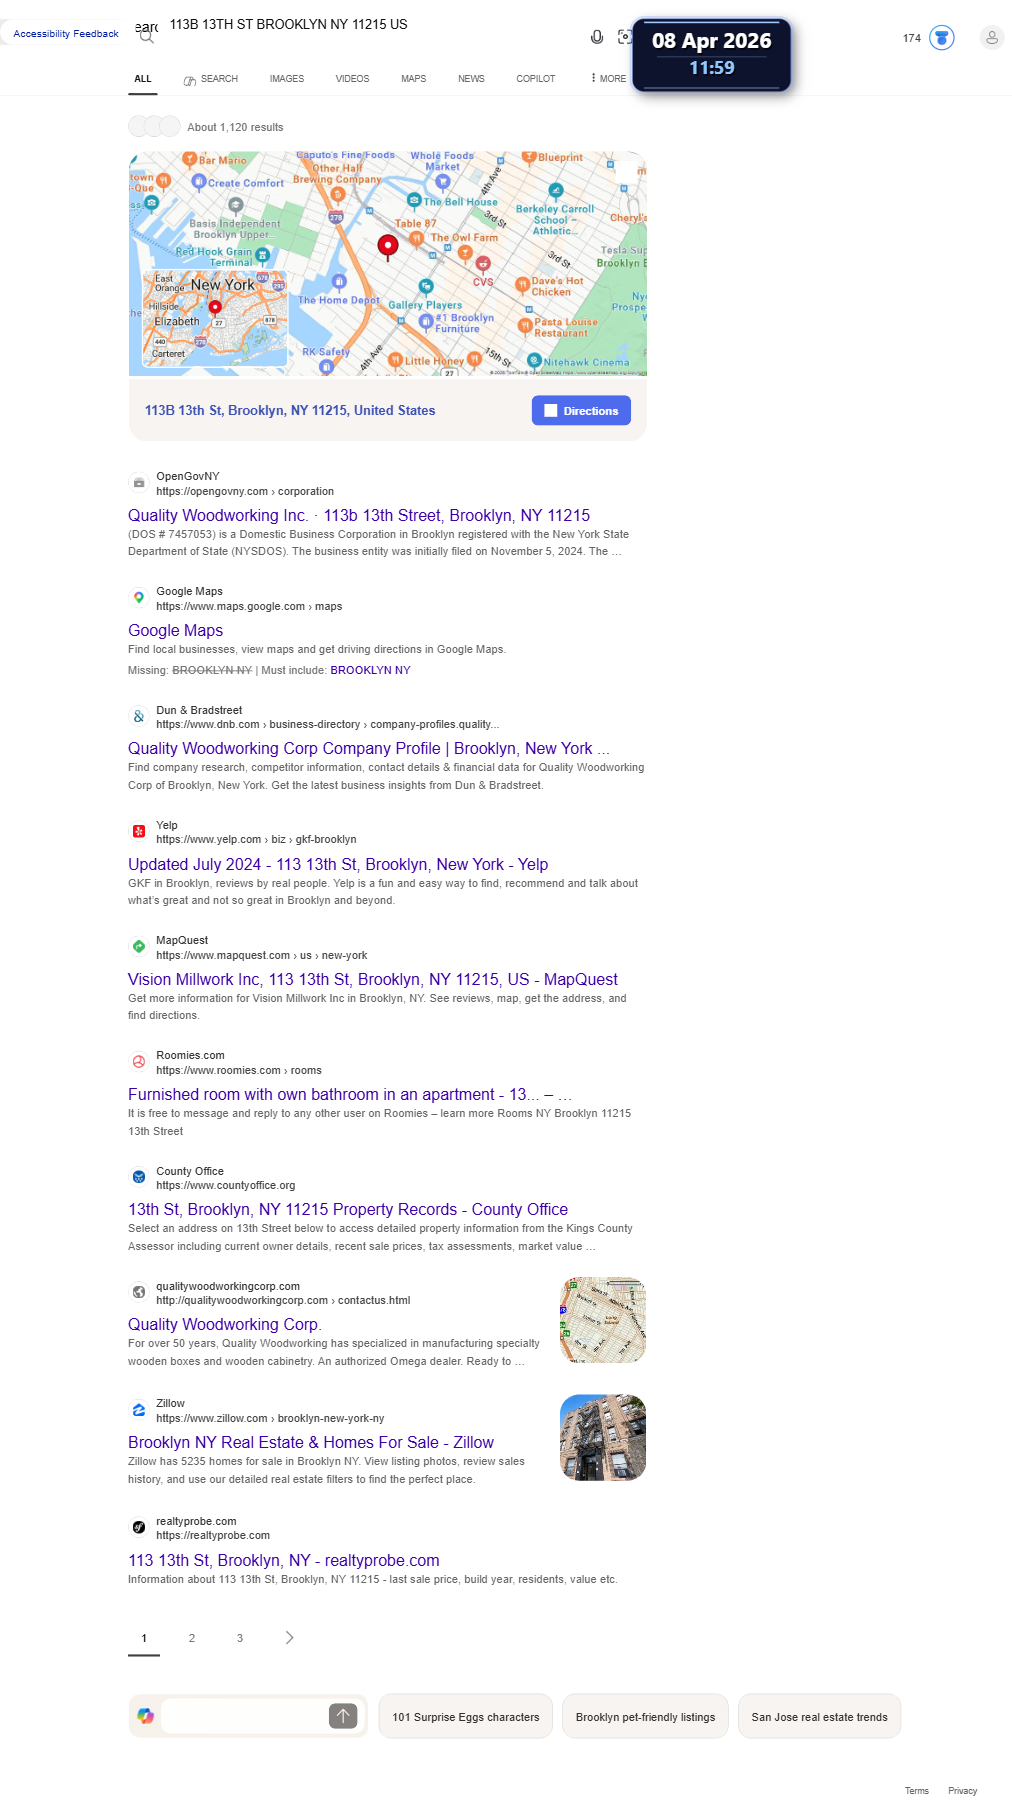Click the Directions button
The height and width of the screenshot is (1808, 1012).
click(581, 411)
